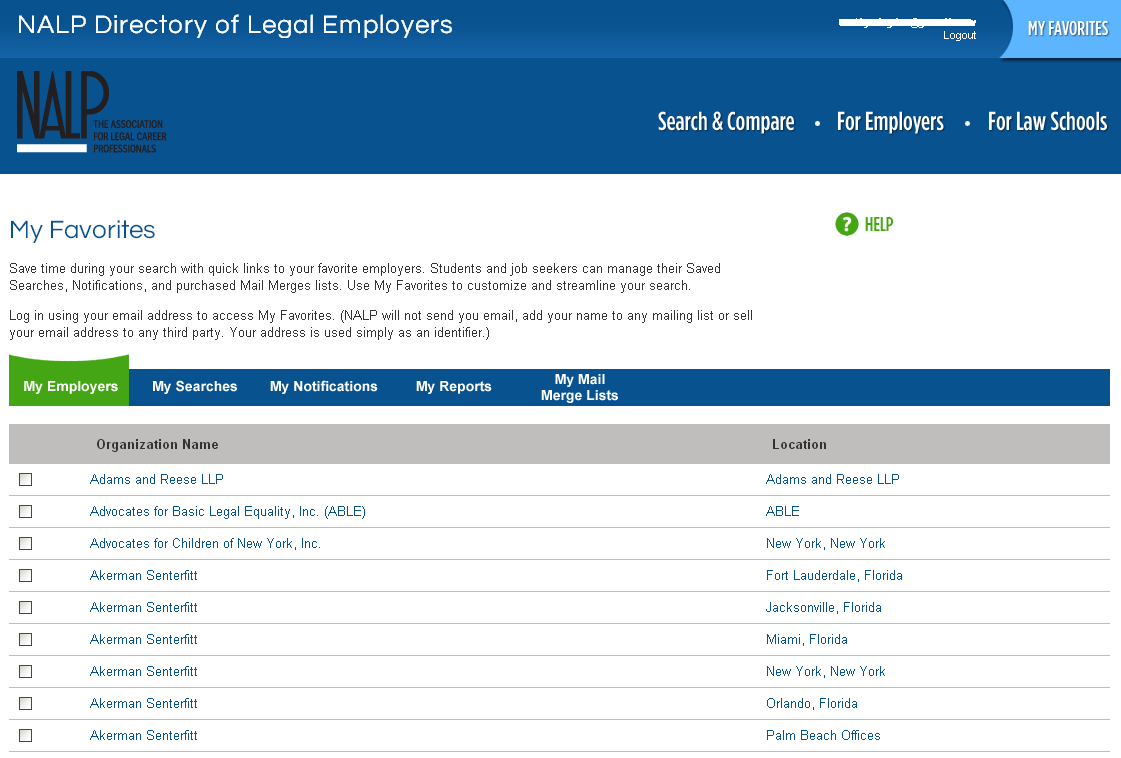Tick checkbox for Akerman Senterfitt Jacksonville

pos(26,607)
